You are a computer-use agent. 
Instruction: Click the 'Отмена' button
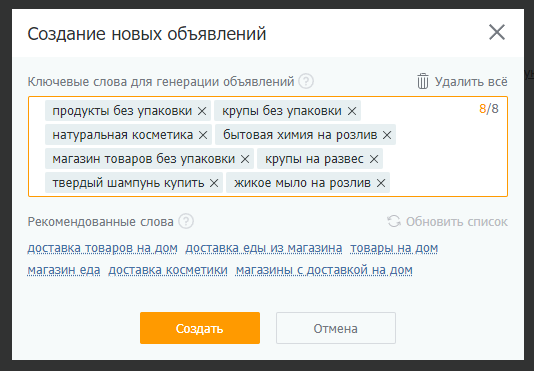pyautogui.click(x=336, y=328)
